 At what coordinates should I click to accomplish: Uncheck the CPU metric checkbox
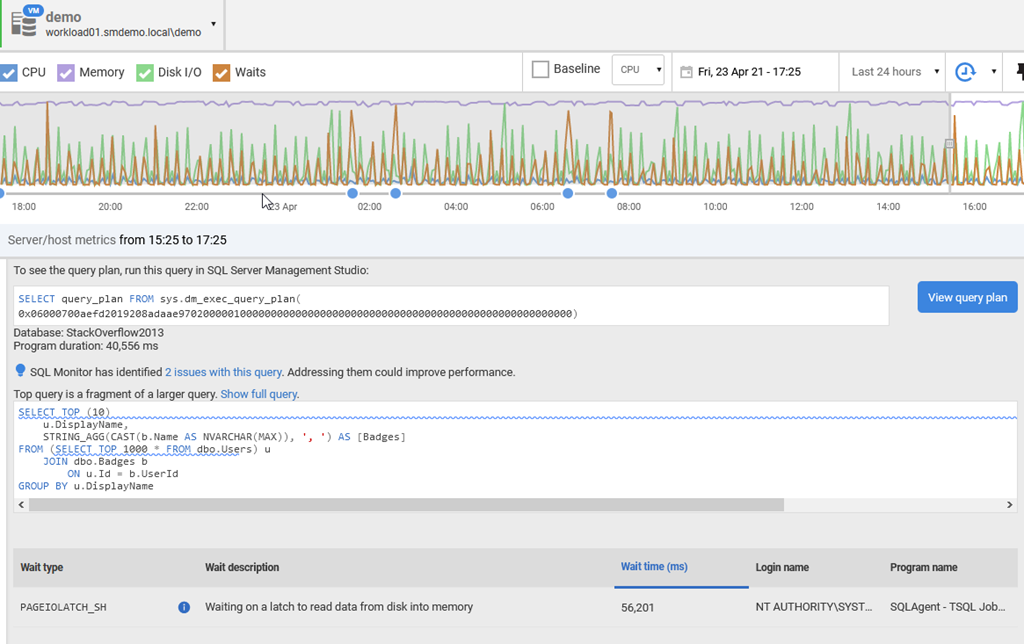[x=9, y=72]
